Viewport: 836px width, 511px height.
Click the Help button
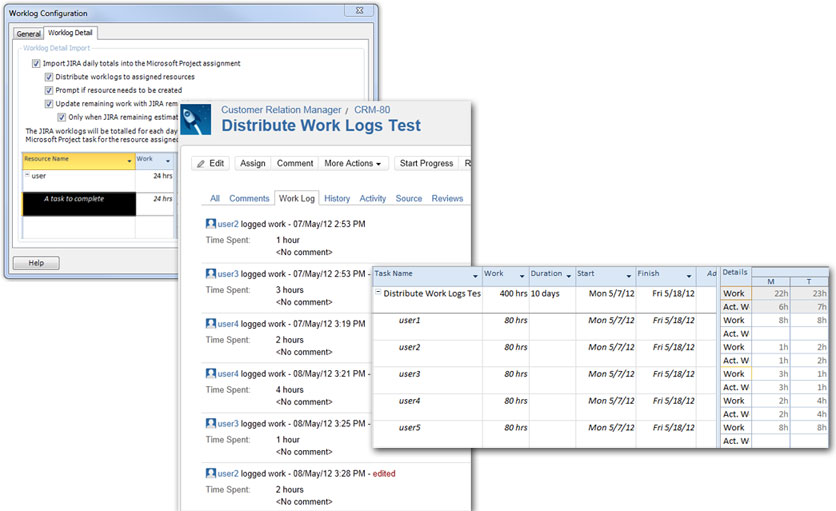pos(36,263)
